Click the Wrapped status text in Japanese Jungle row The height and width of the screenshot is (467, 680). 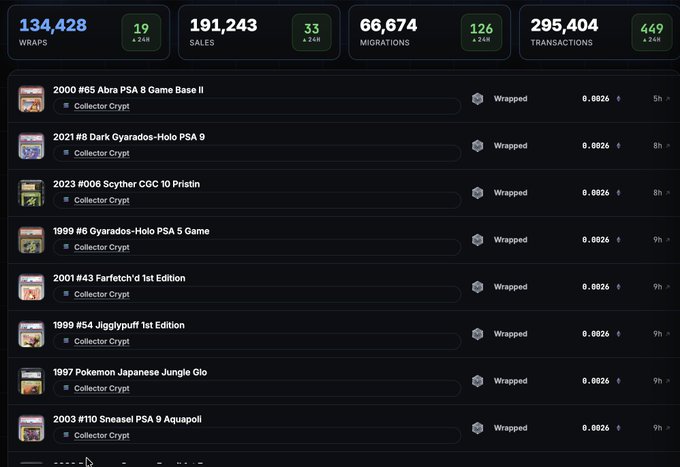(510, 381)
